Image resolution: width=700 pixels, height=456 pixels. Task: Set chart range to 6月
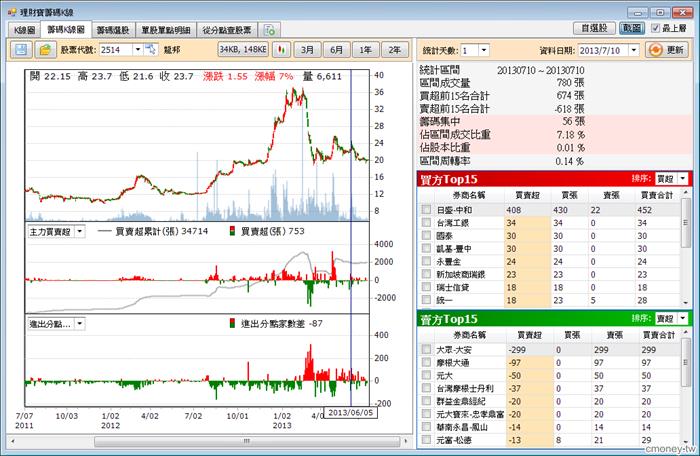click(336, 50)
